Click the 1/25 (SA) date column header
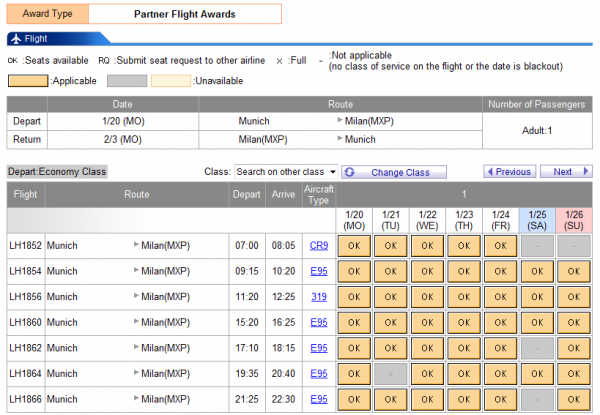 pyautogui.click(x=537, y=220)
